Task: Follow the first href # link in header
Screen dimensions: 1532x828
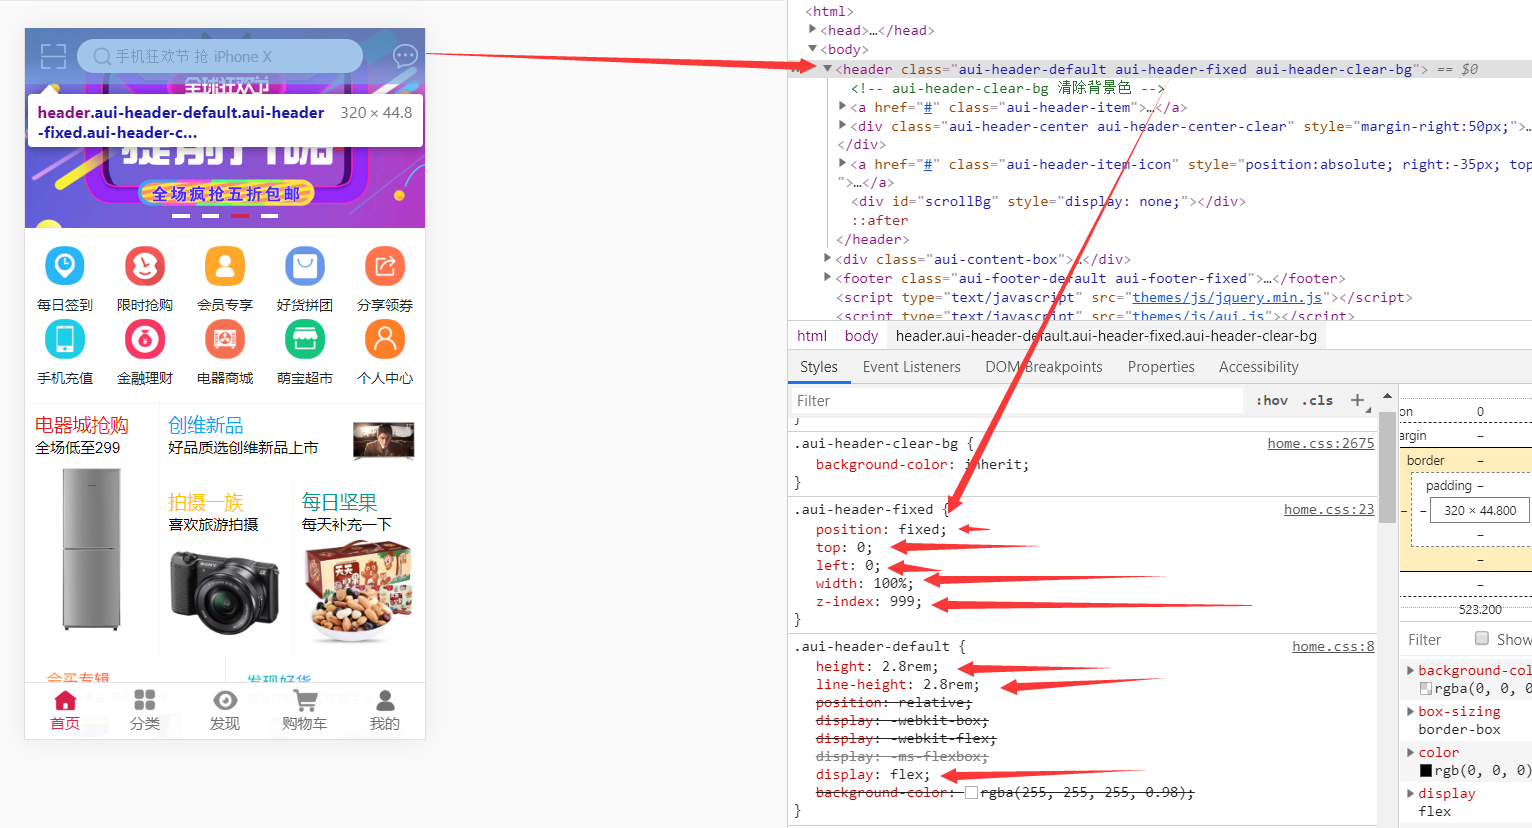Action: click(928, 107)
